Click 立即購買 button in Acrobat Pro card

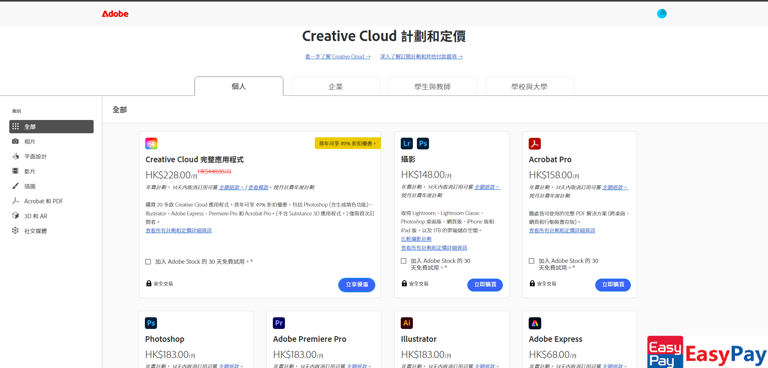click(x=613, y=285)
